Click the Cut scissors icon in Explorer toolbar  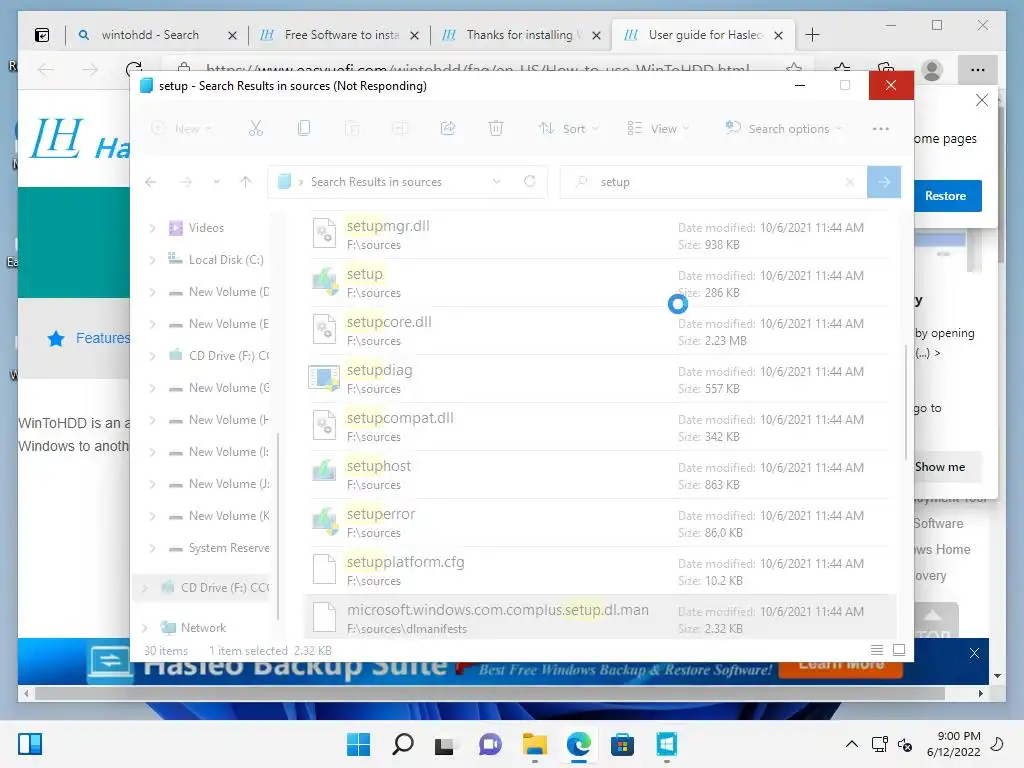point(255,129)
